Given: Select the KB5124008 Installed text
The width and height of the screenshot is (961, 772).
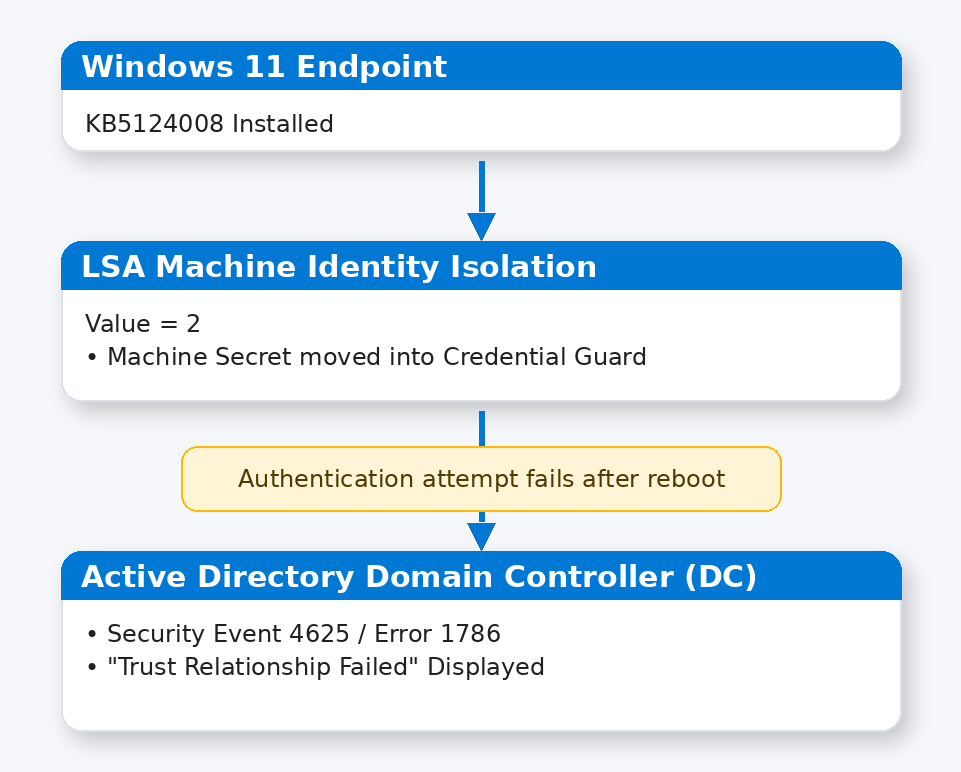Looking at the screenshot, I should pos(209,124).
